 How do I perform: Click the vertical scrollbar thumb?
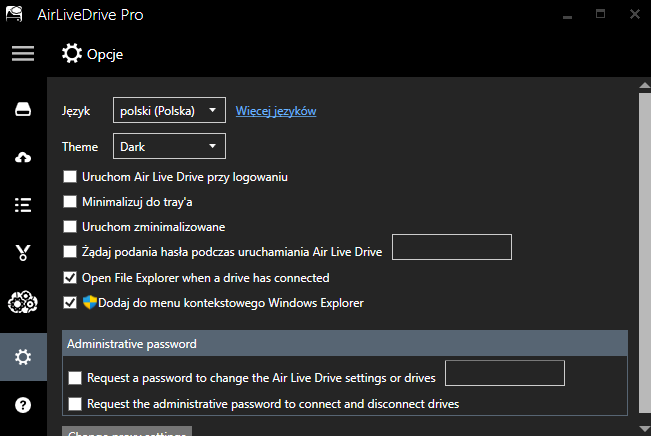(x=645, y=253)
